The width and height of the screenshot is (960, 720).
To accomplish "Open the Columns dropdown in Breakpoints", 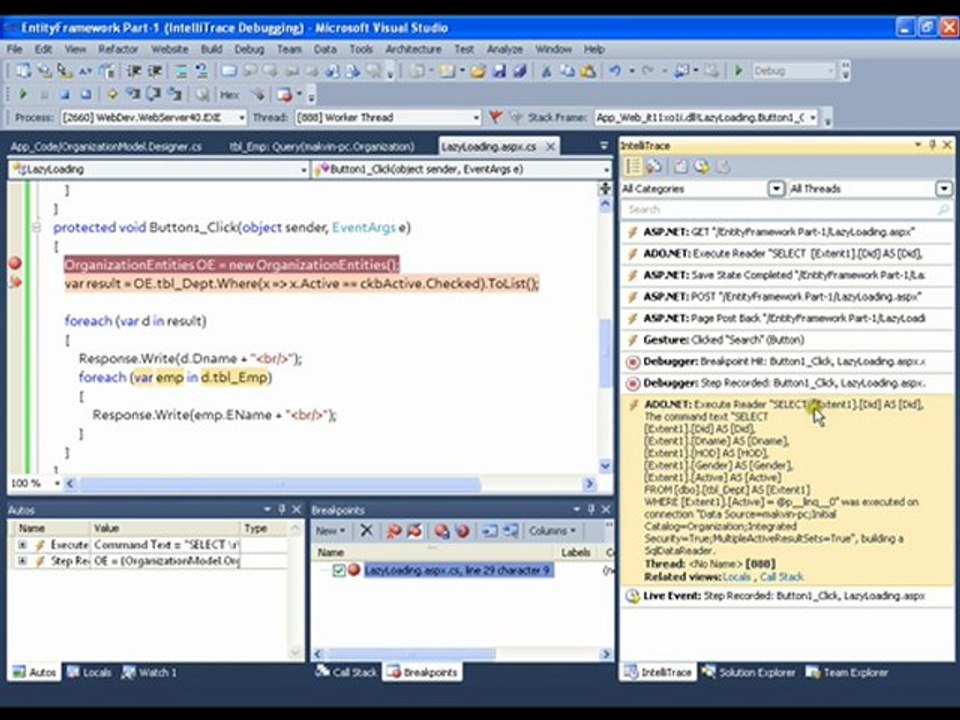I will click(x=552, y=531).
